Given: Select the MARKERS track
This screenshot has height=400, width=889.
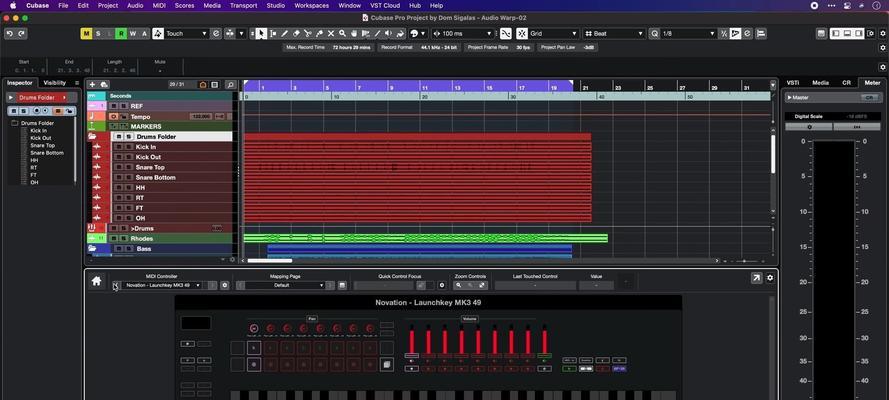Looking at the screenshot, I should pyautogui.click(x=160, y=126).
